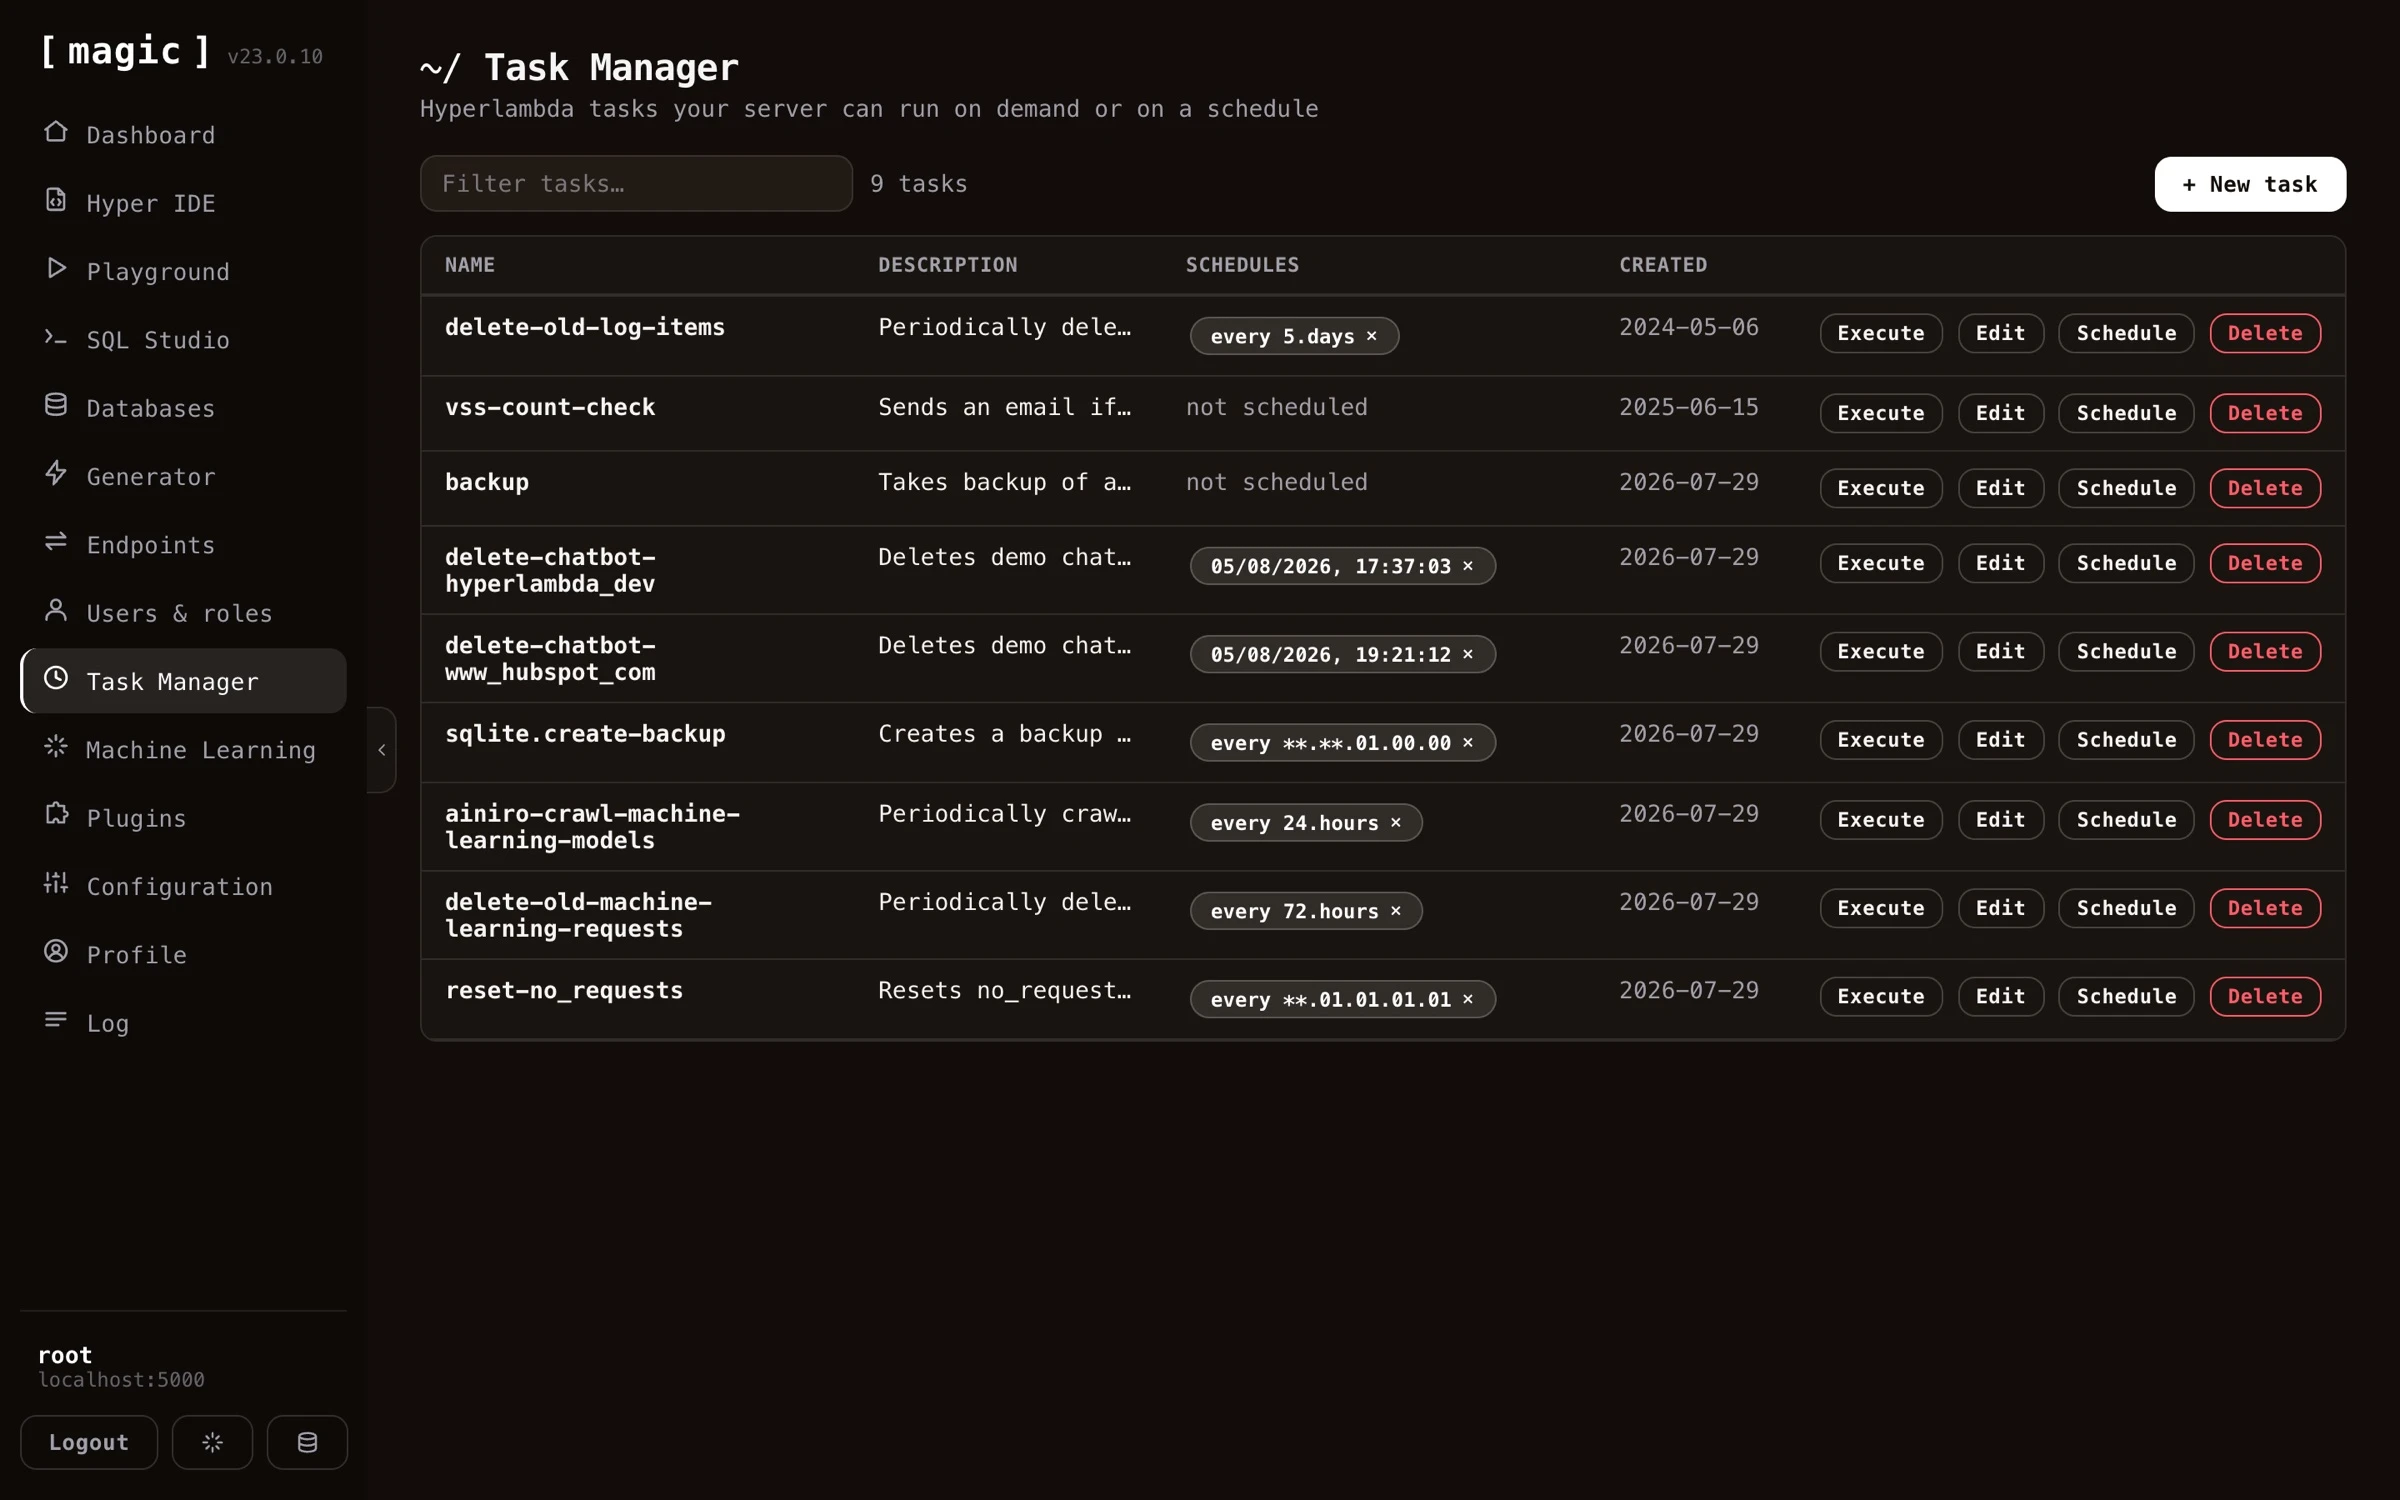Delete the reset-no_requests task
The height and width of the screenshot is (1500, 2400).
tap(2265, 996)
